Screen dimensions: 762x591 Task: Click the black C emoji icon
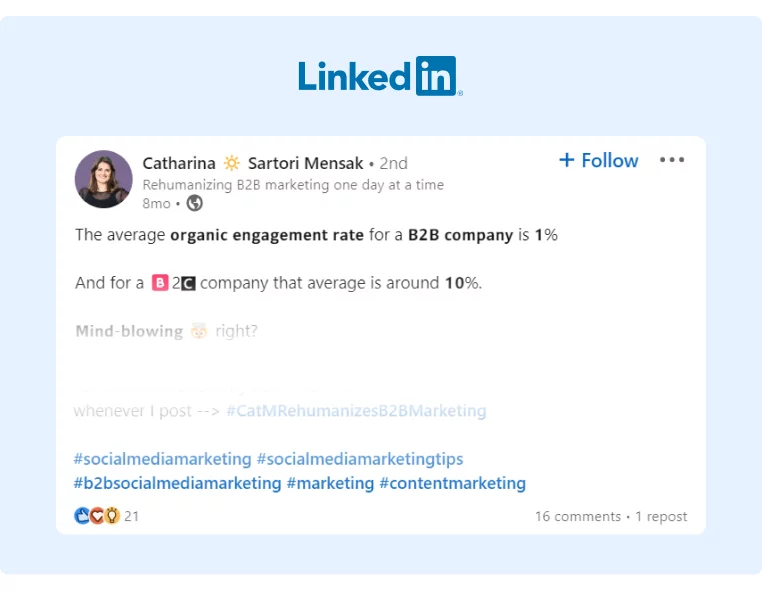[x=188, y=283]
